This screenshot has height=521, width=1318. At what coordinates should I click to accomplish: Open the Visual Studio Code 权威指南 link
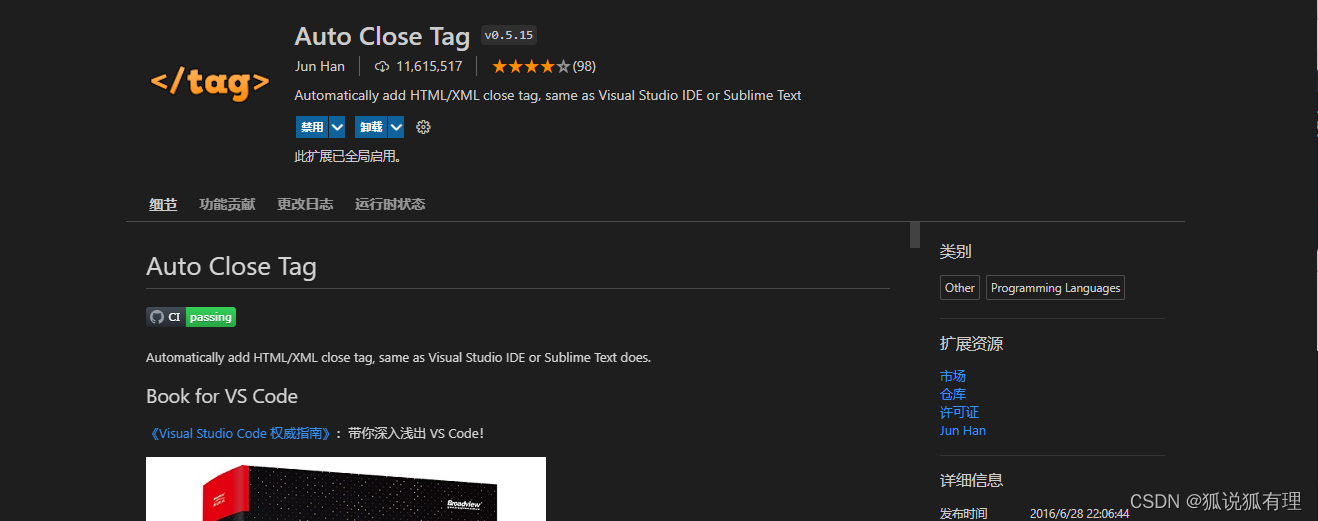pos(239,434)
